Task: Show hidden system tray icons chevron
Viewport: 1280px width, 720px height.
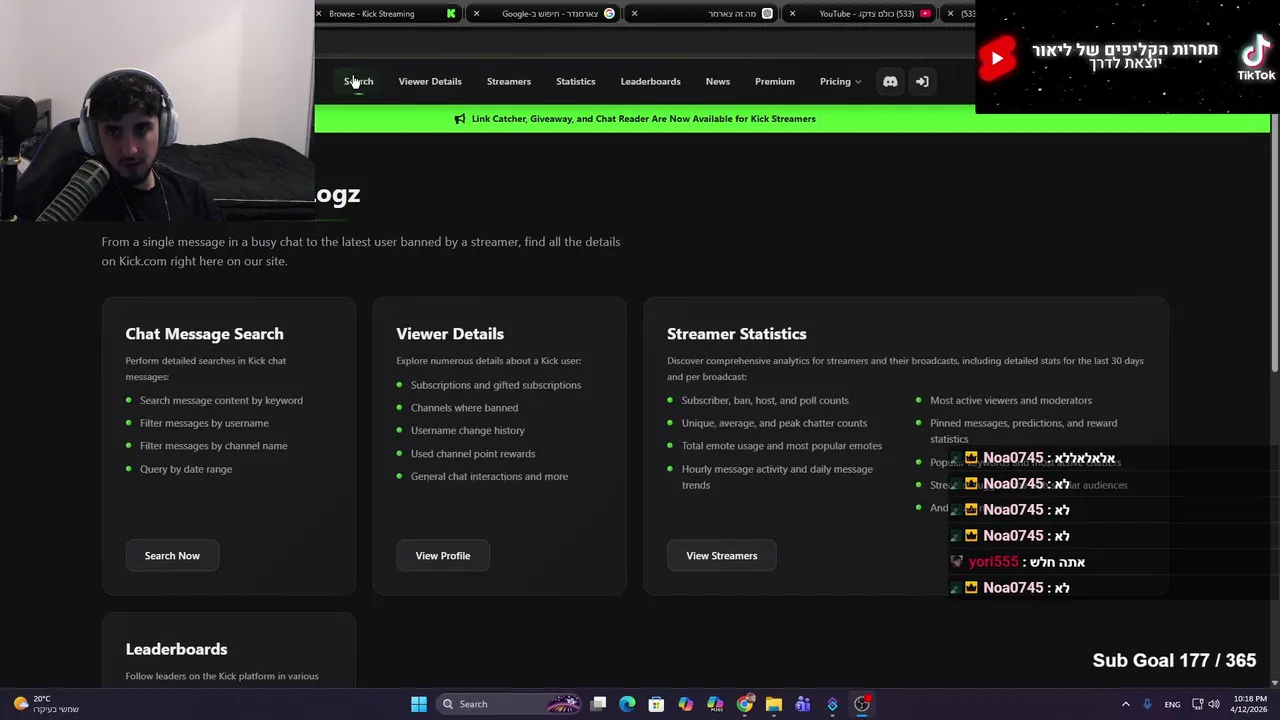Action: (x=1125, y=704)
